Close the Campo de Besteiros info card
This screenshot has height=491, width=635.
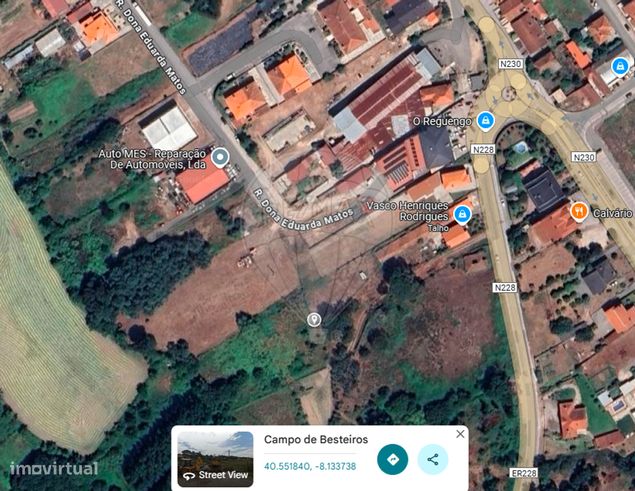pyautogui.click(x=460, y=434)
